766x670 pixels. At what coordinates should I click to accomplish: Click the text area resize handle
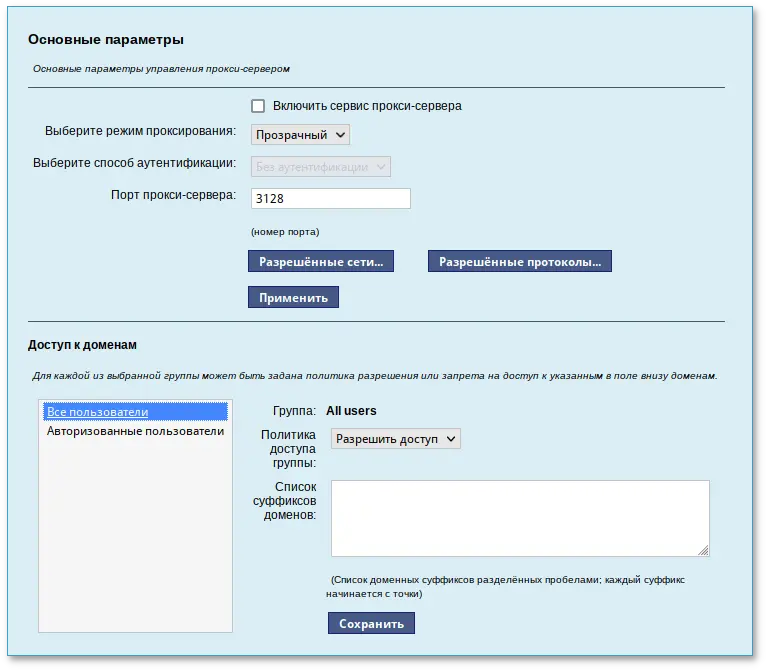click(x=704, y=549)
